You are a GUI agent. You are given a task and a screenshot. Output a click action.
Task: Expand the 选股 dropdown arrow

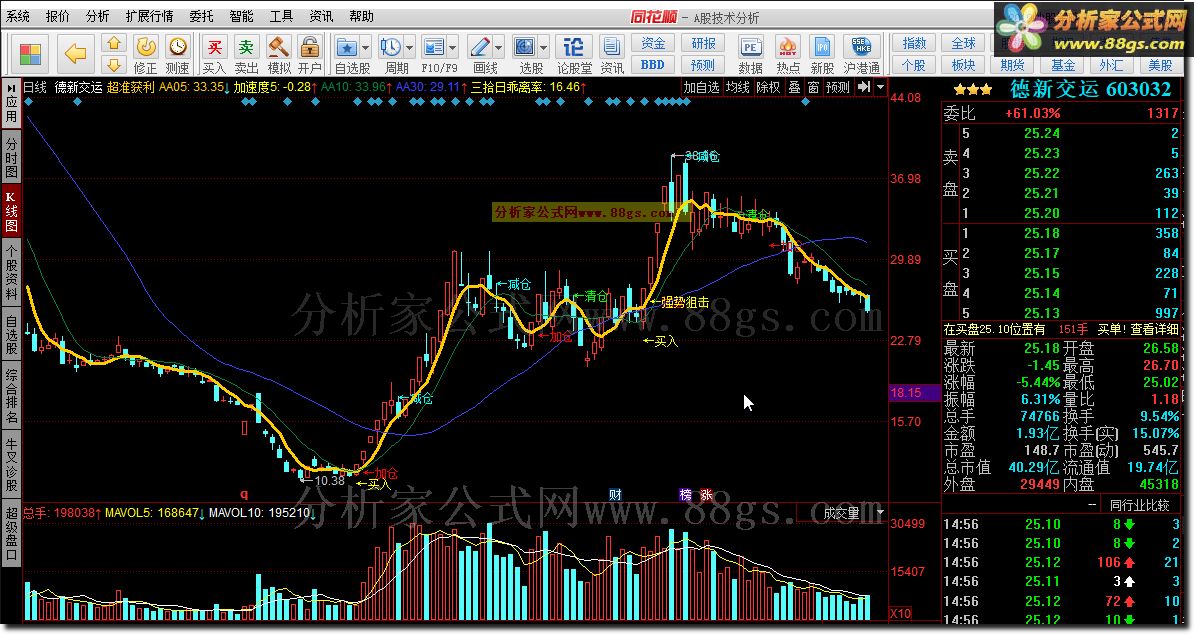point(544,48)
